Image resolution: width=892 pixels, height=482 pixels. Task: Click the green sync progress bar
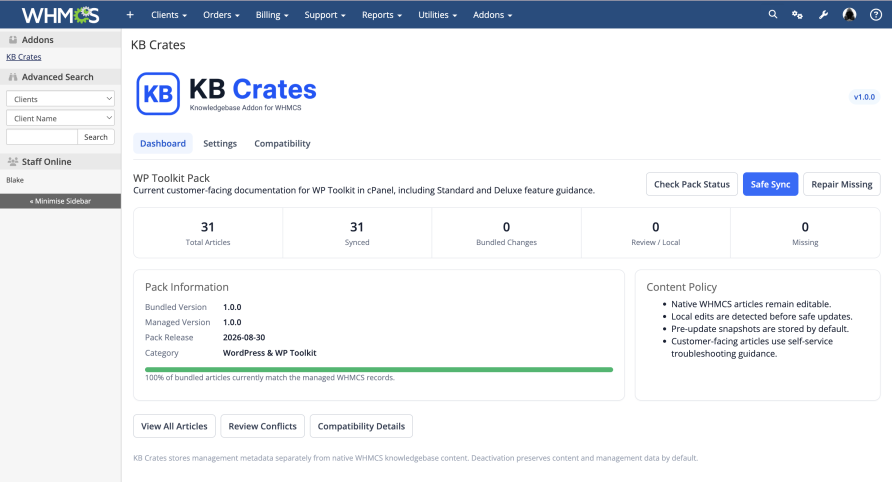[x=379, y=370]
